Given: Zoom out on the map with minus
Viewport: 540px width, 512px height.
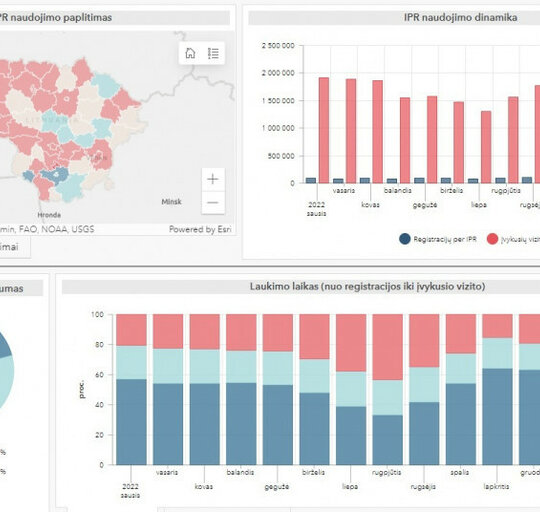Looking at the screenshot, I should click(x=213, y=202).
